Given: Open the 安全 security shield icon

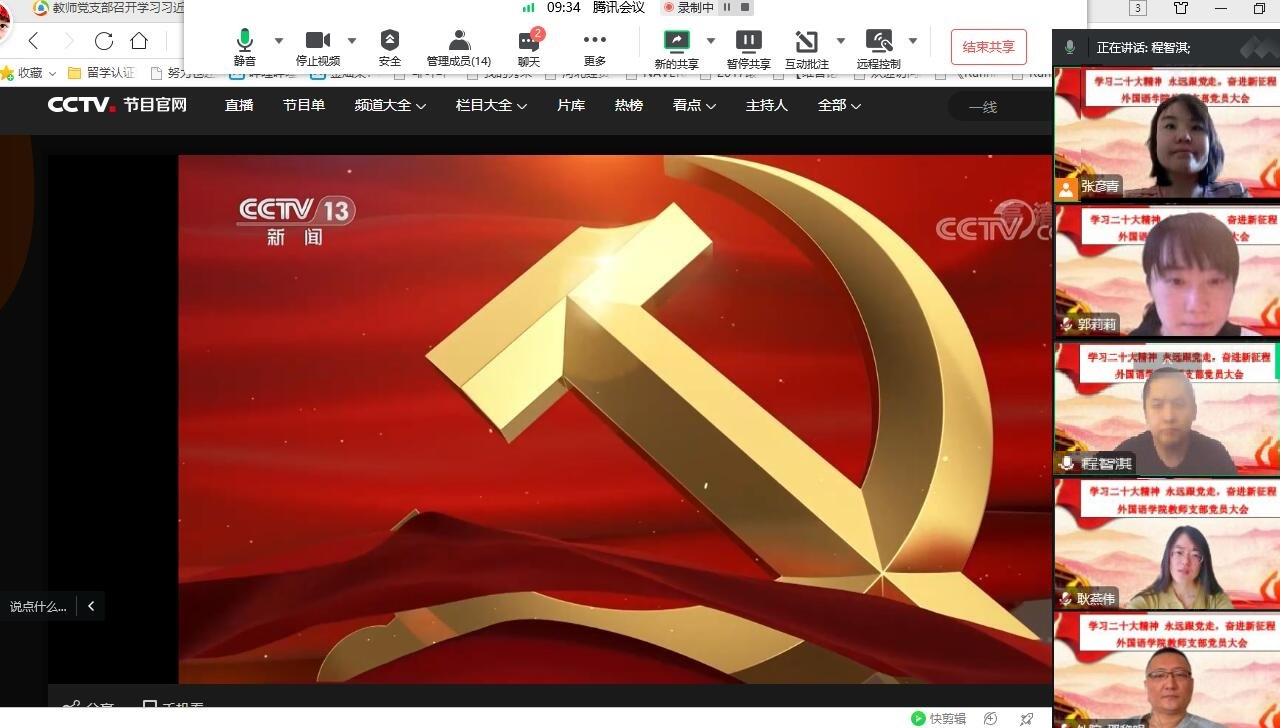Looking at the screenshot, I should (390, 42).
